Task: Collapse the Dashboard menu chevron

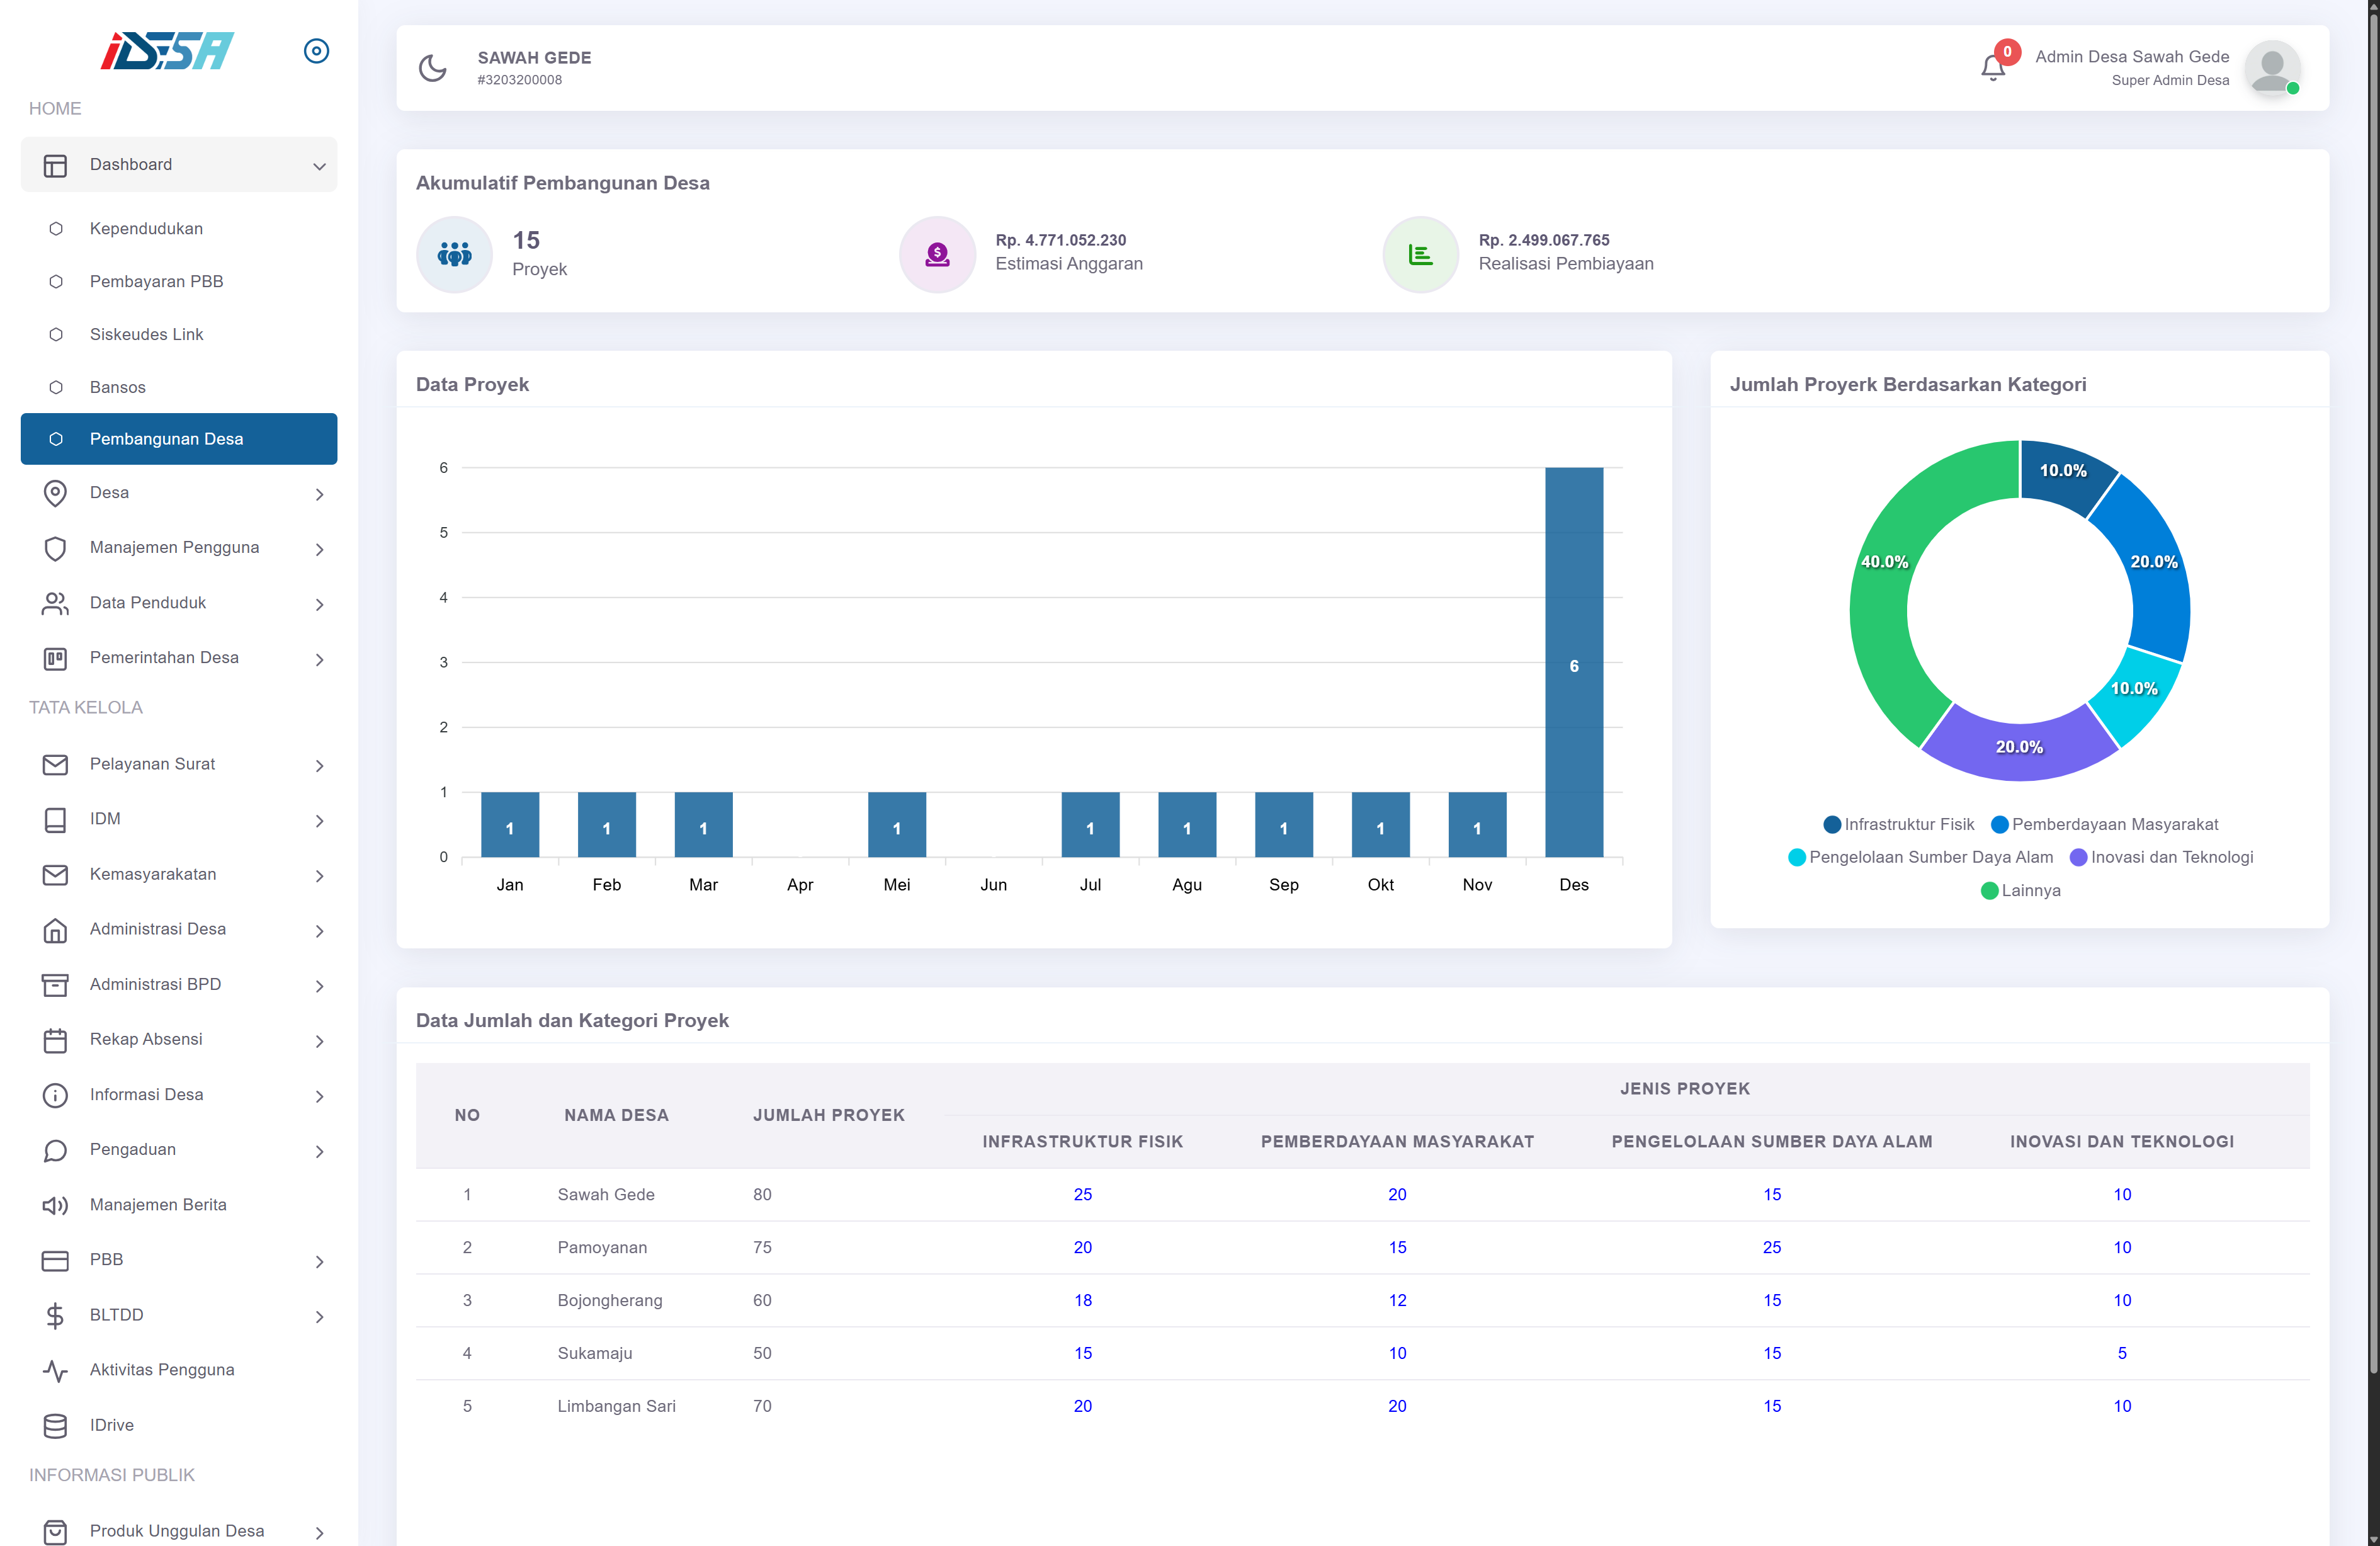Action: click(319, 166)
